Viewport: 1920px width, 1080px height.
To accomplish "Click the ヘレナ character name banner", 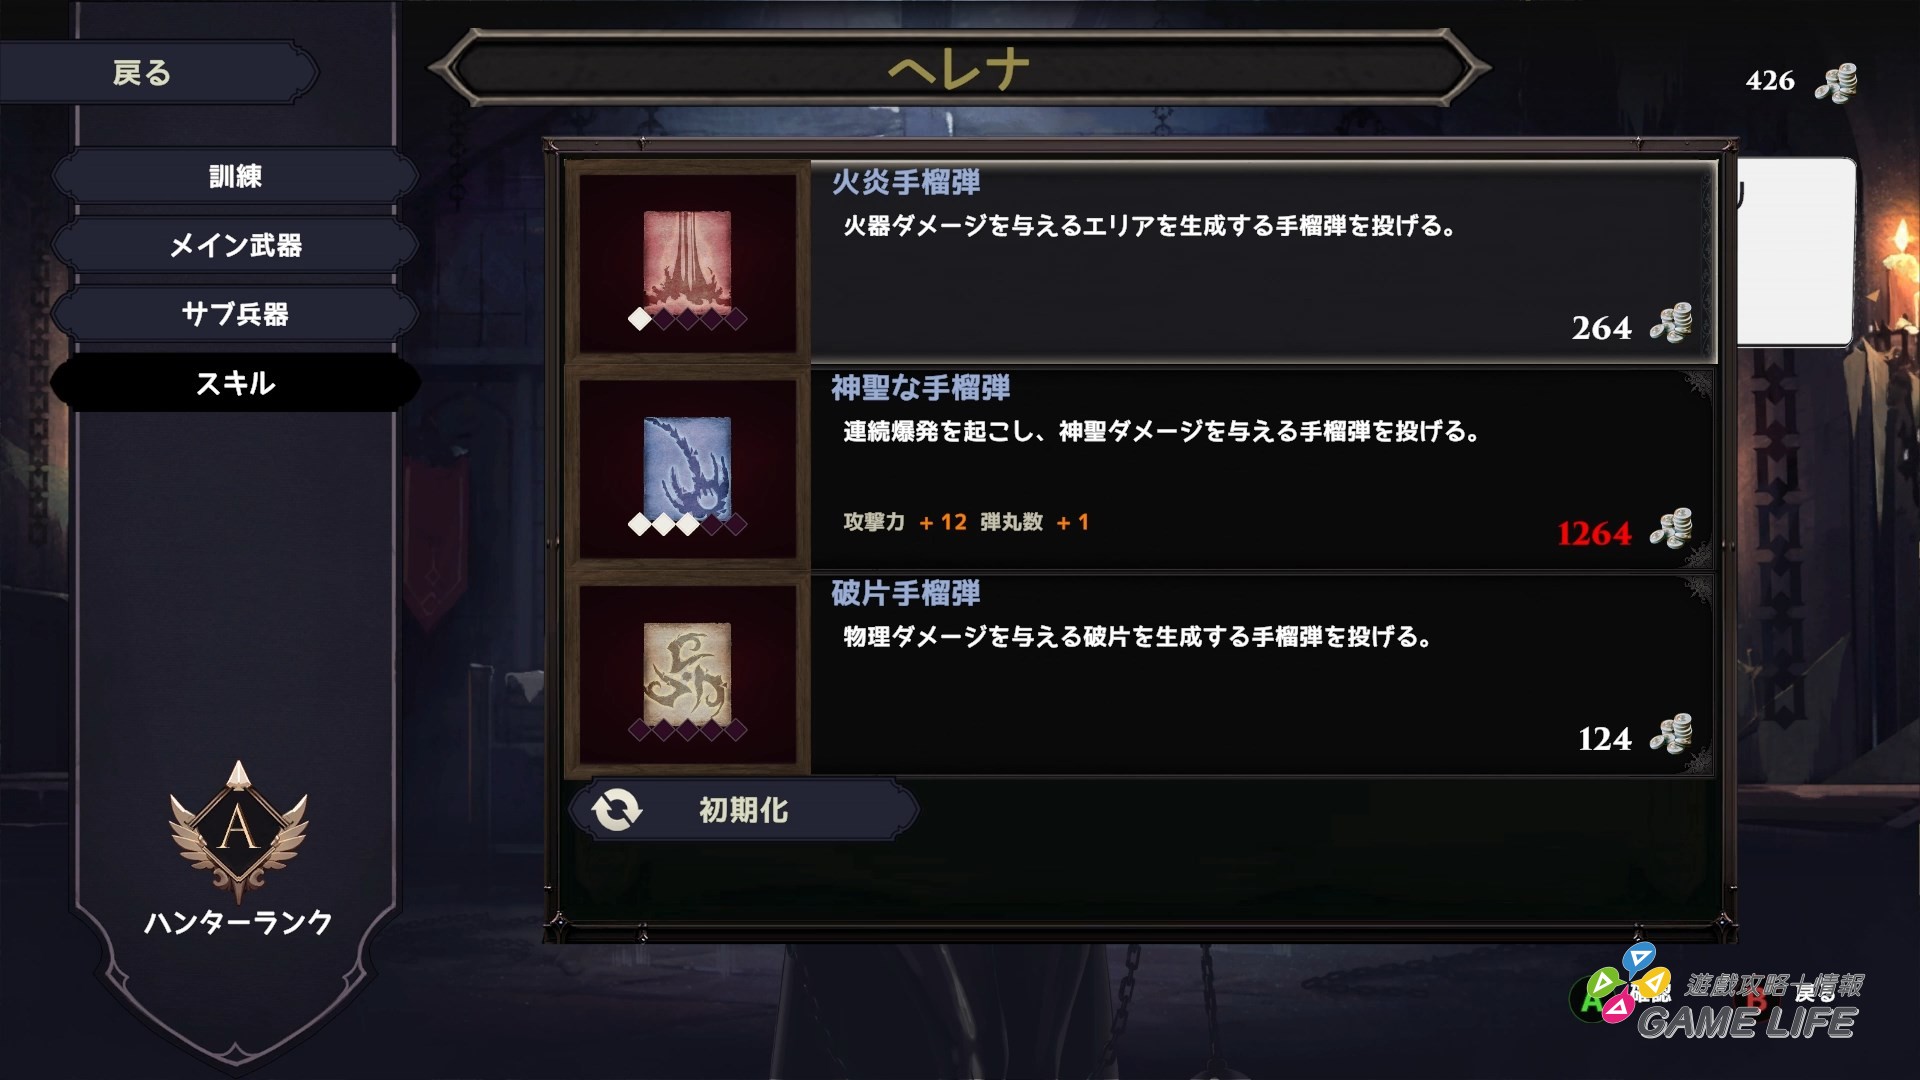I will click(959, 68).
